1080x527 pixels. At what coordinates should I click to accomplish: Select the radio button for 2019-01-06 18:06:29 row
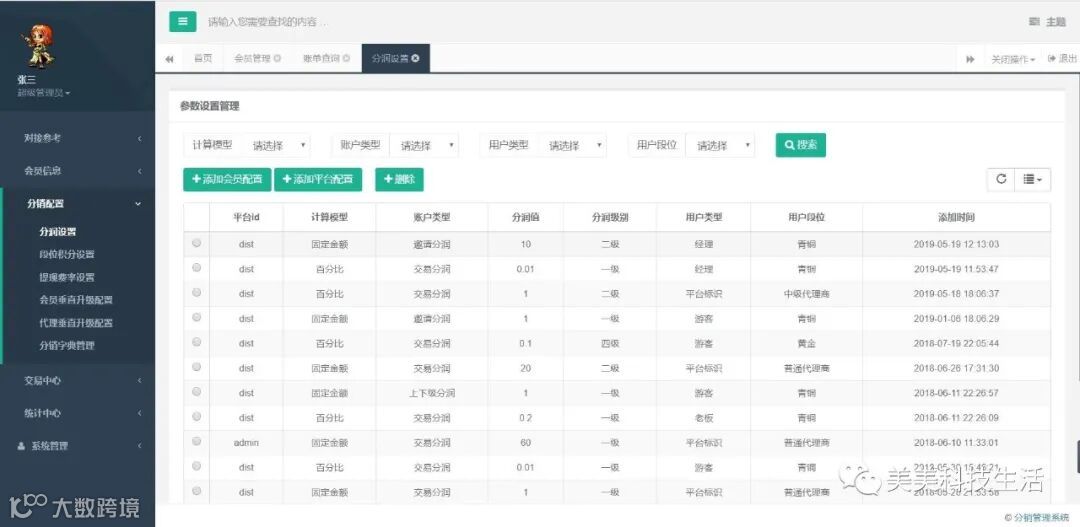pyautogui.click(x=197, y=317)
